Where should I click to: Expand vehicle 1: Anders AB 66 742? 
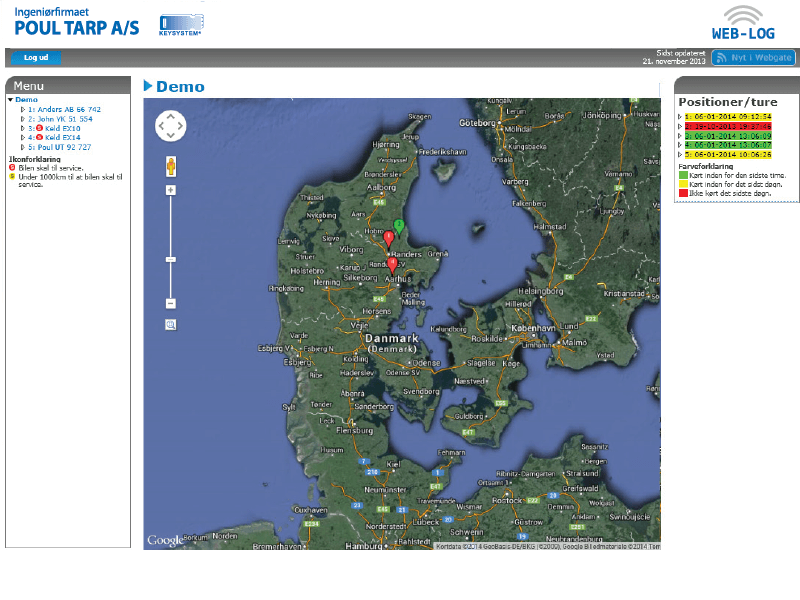click(x=23, y=110)
